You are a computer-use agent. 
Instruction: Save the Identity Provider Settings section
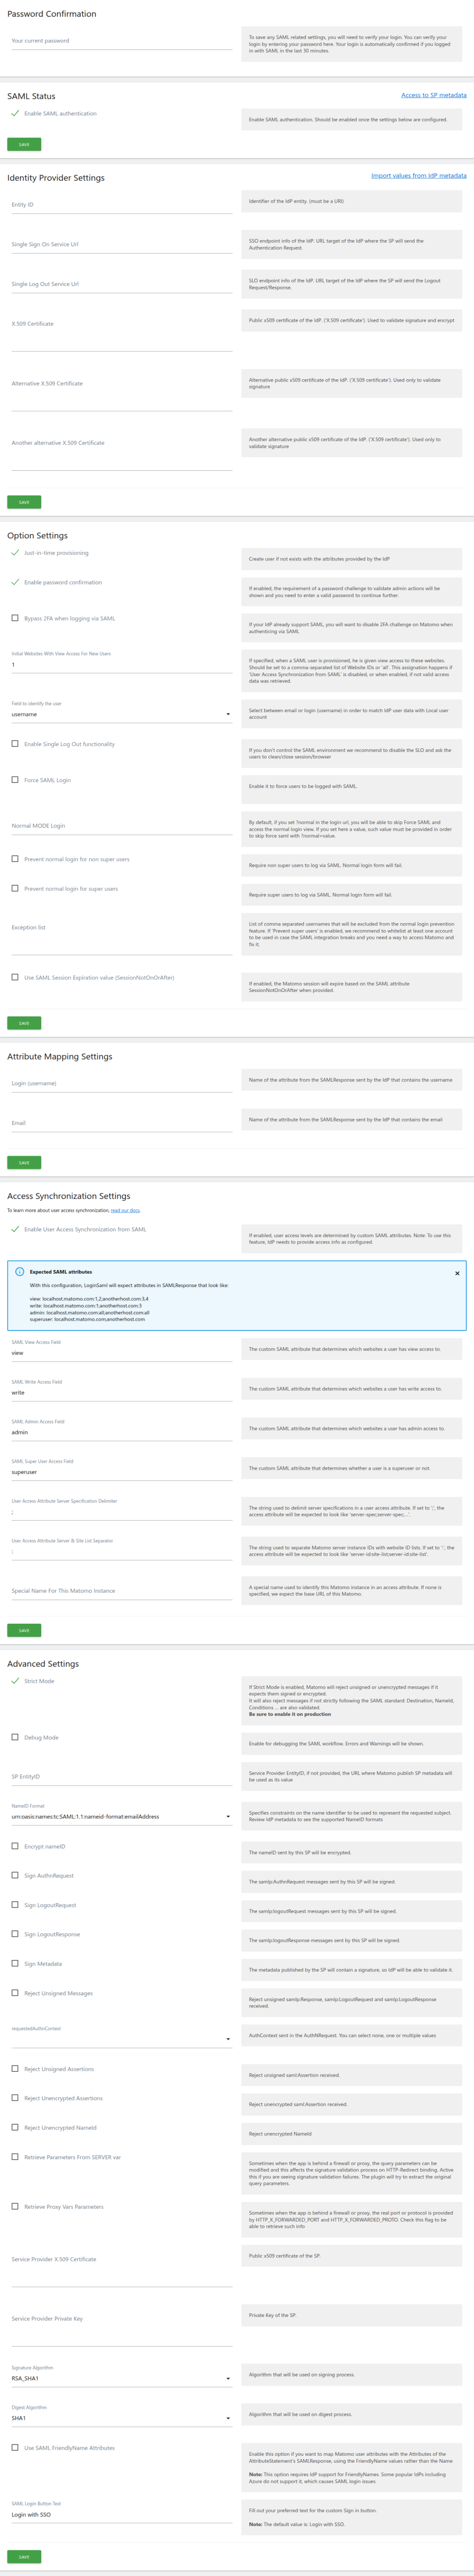(24, 502)
